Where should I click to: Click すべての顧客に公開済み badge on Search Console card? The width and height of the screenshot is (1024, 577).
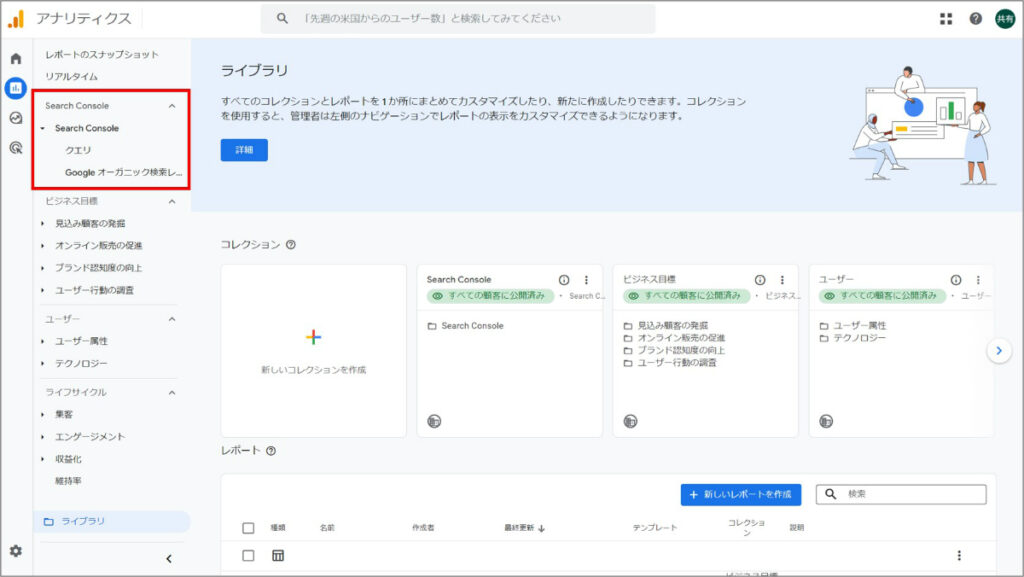[x=490, y=296]
